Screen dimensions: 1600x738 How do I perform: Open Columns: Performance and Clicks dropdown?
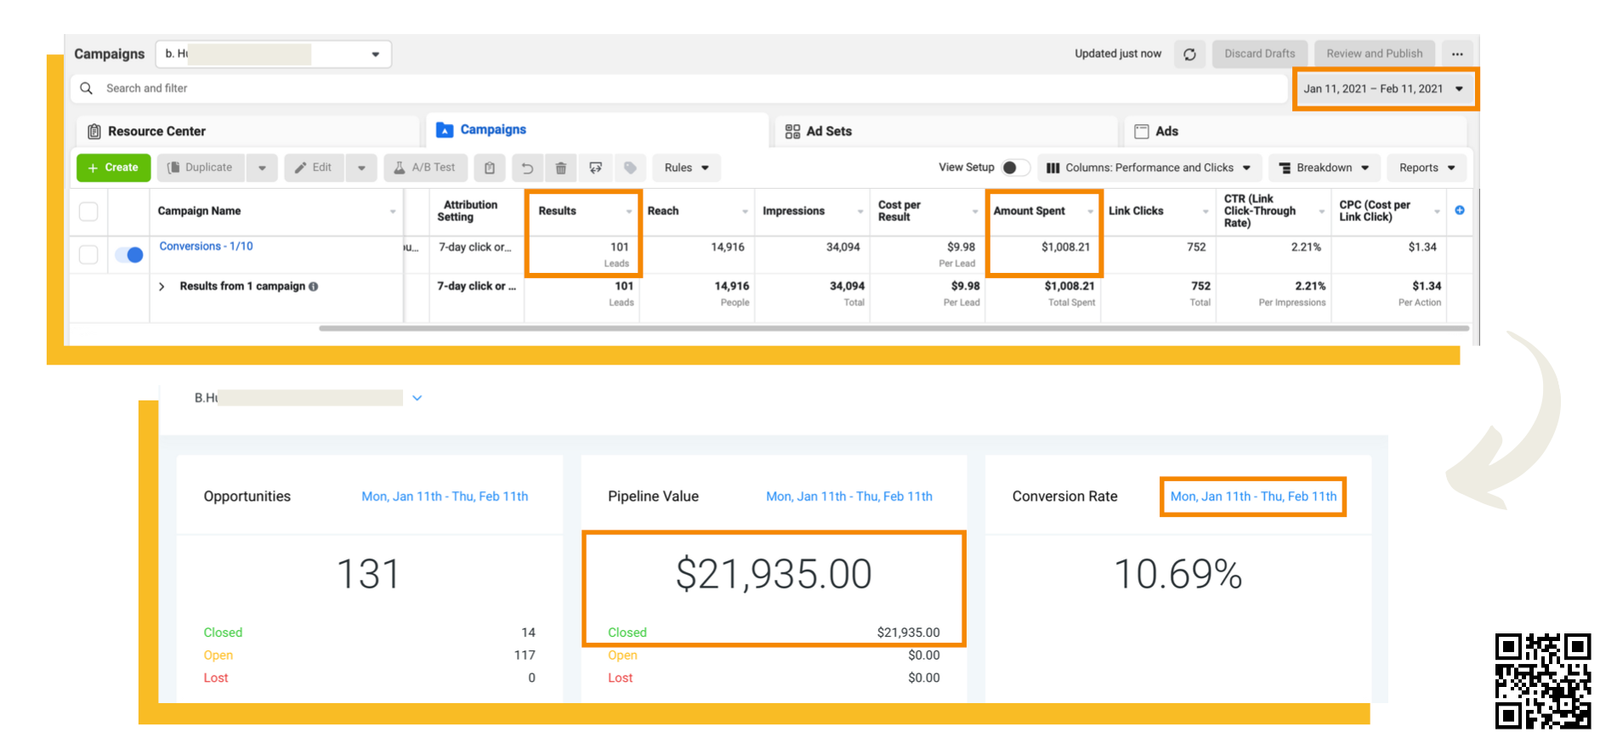point(1148,168)
